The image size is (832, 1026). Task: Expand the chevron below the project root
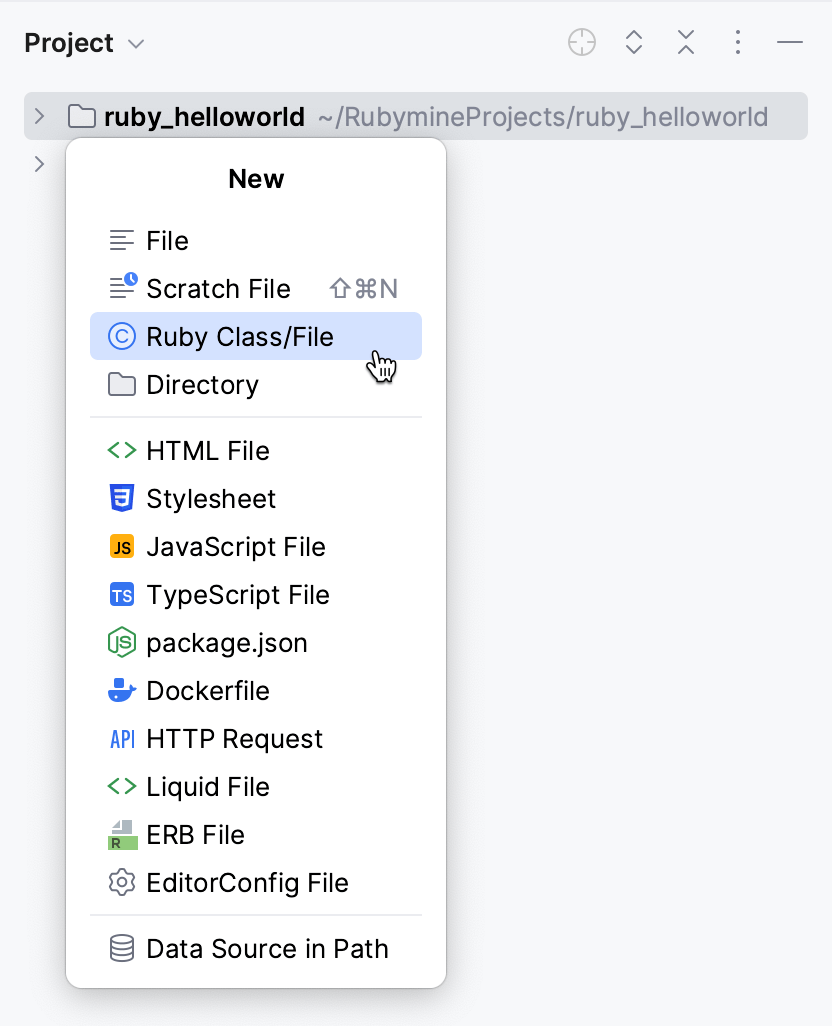click(38, 164)
